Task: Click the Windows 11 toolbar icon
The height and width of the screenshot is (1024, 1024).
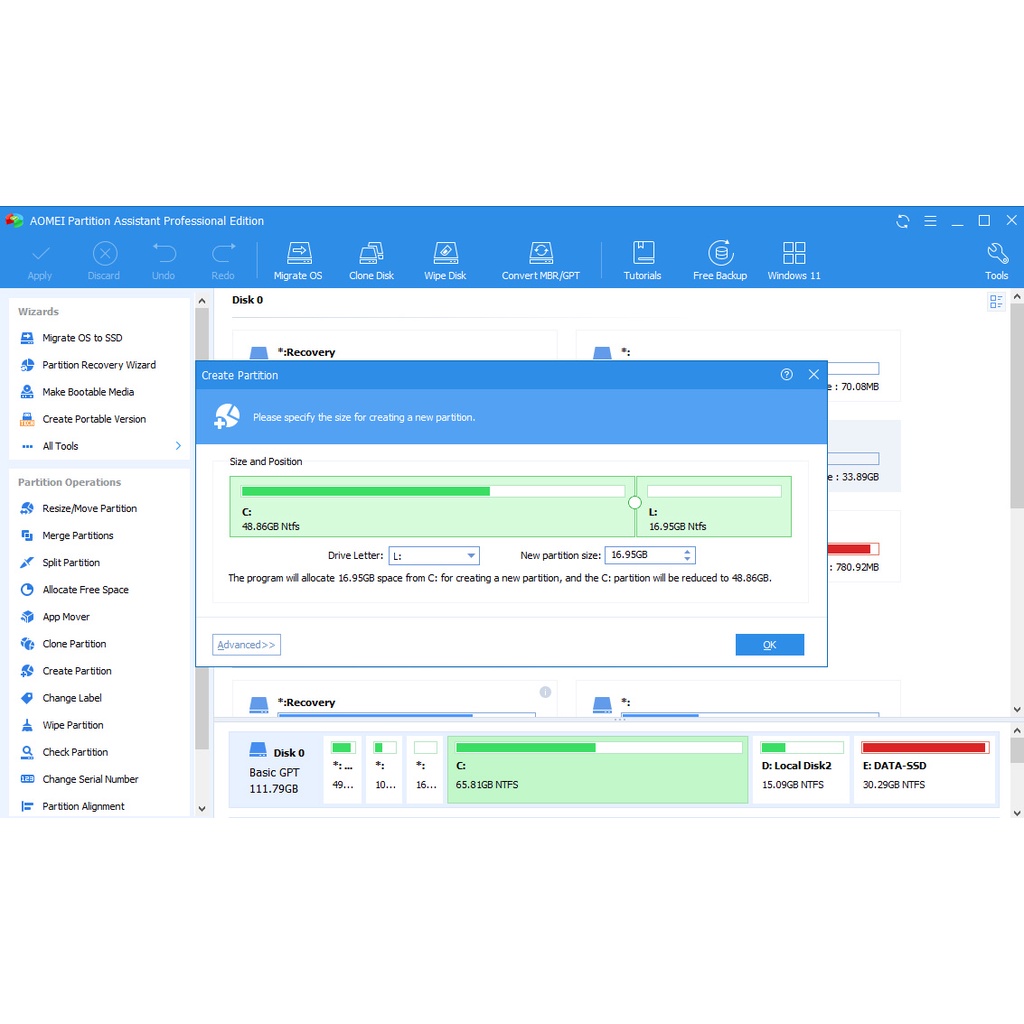Action: click(793, 261)
